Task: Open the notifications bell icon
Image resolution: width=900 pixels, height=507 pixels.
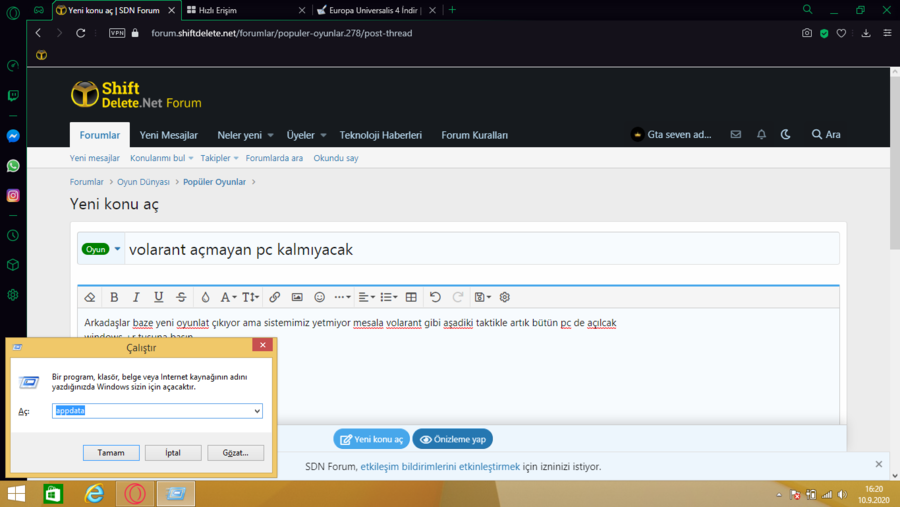Action: [761, 134]
